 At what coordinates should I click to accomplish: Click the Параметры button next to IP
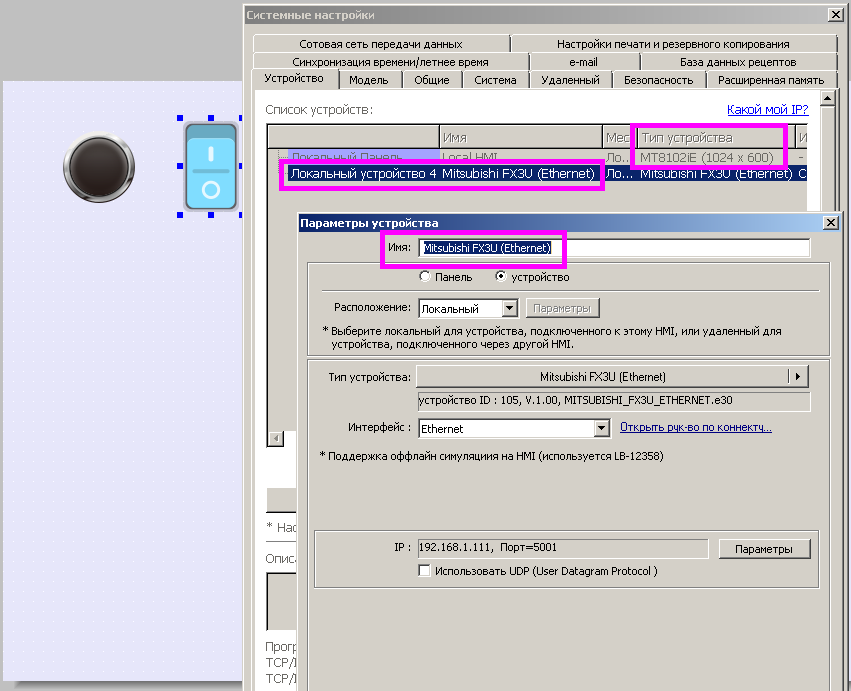pyautogui.click(x=764, y=549)
